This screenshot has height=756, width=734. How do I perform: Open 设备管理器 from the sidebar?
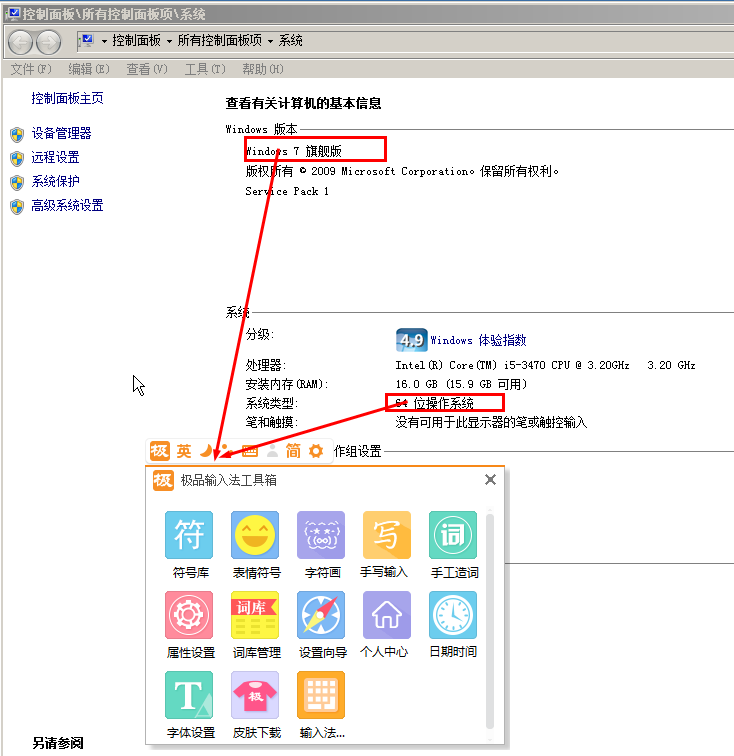pos(61,133)
